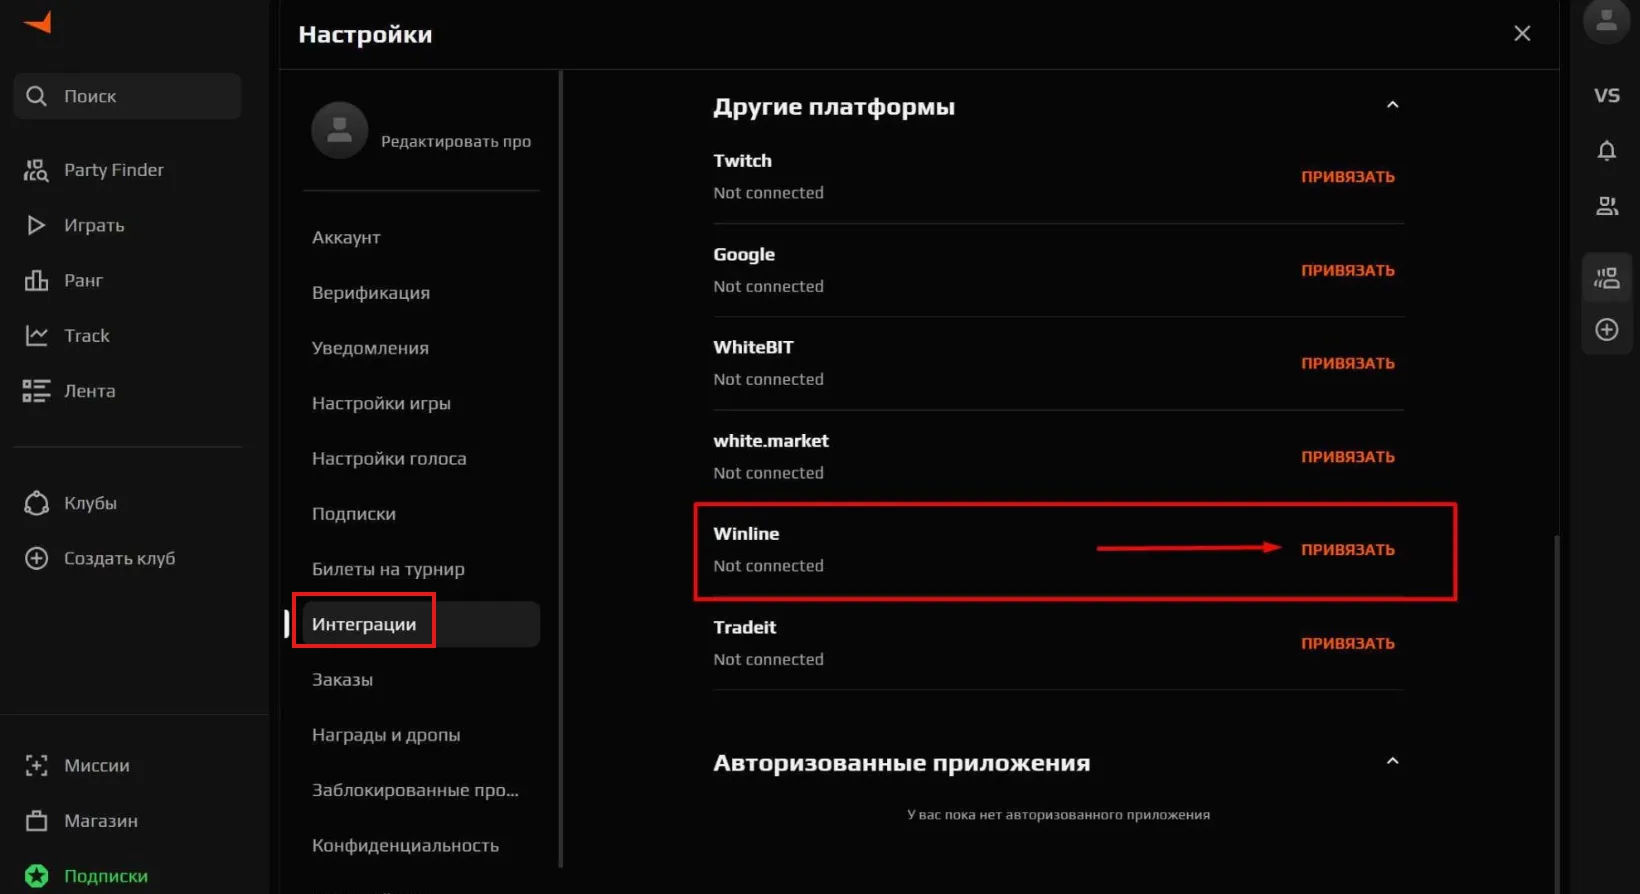1640x894 pixels.
Task: Click the Клубы icon
Action: click(x=36, y=503)
